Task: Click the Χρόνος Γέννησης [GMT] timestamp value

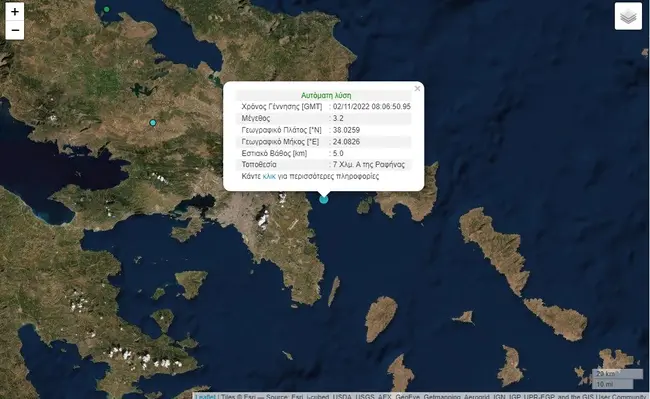Action: [x=371, y=106]
